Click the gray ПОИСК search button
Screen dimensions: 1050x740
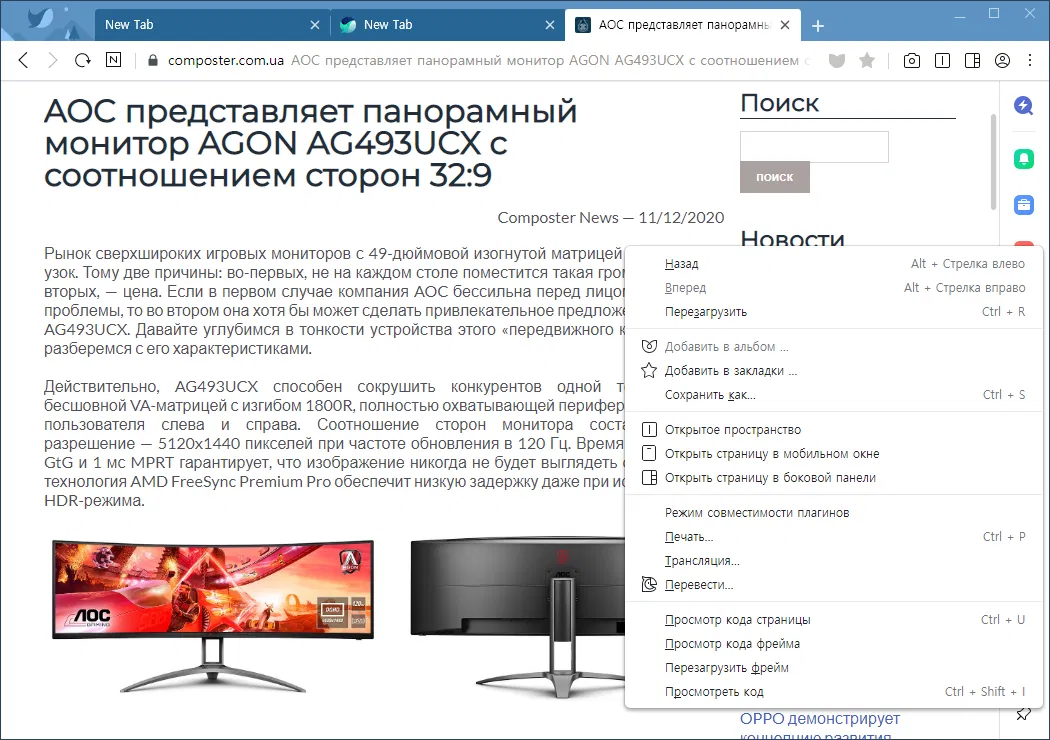click(775, 177)
